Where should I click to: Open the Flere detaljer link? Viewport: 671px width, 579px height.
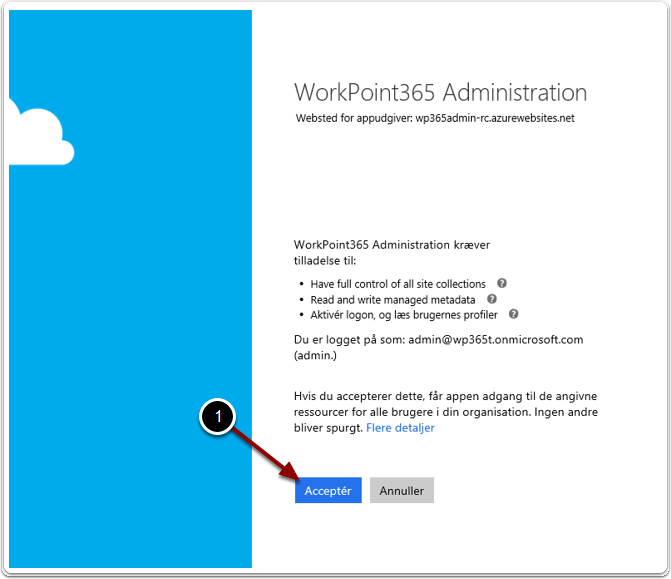pos(400,428)
